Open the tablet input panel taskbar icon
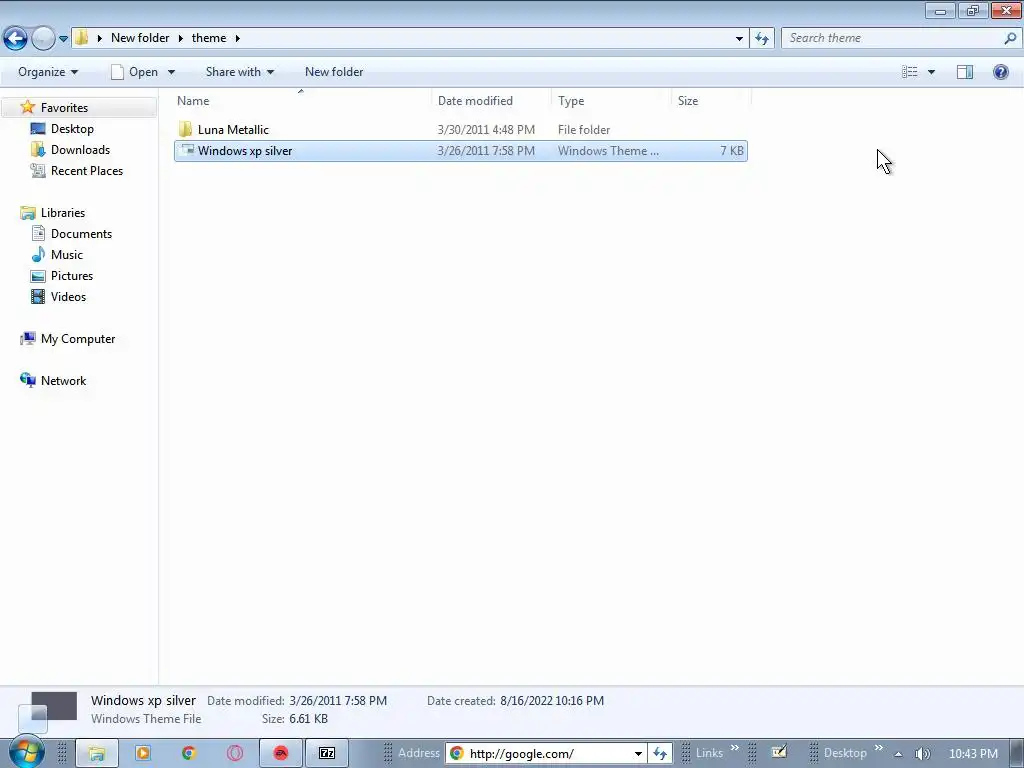 pyautogui.click(x=779, y=753)
